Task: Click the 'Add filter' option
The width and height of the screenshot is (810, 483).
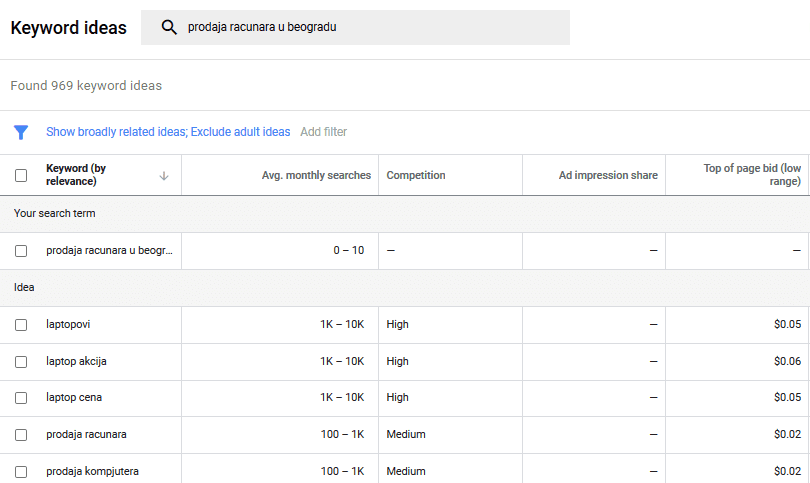Action: point(323,132)
